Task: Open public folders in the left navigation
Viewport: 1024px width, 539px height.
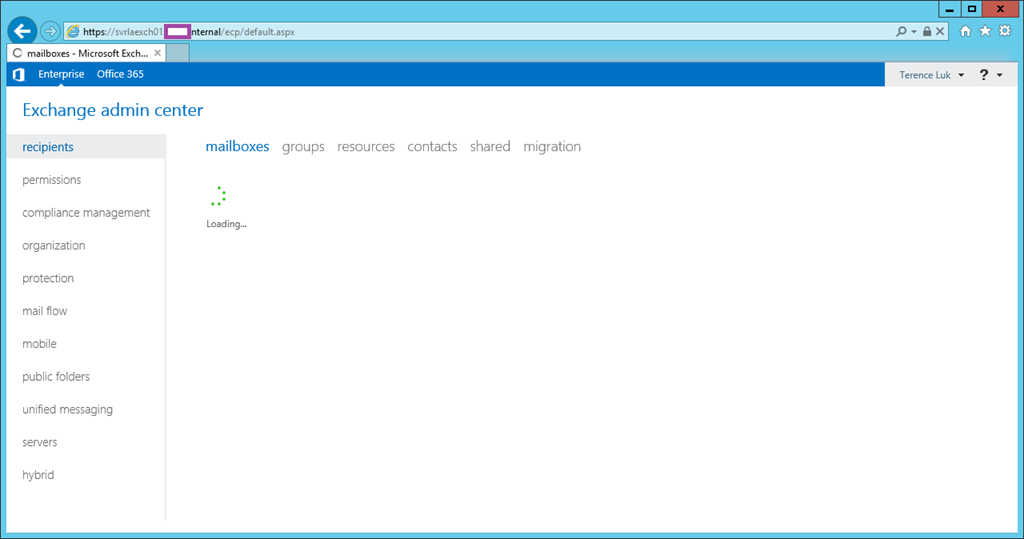Action: pos(56,376)
